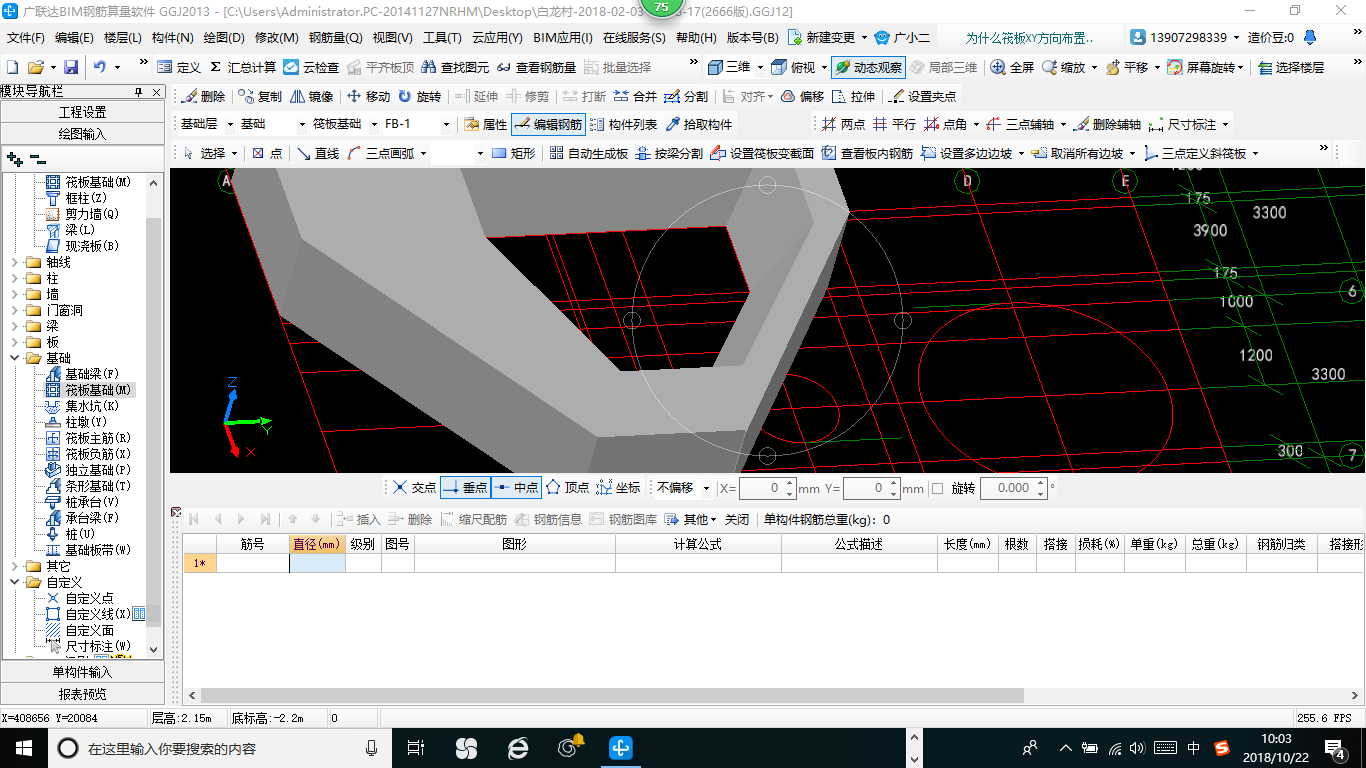Image resolution: width=1366 pixels, height=768 pixels.
Task: Click 自动生成板 auto generate slab
Action: point(588,153)
